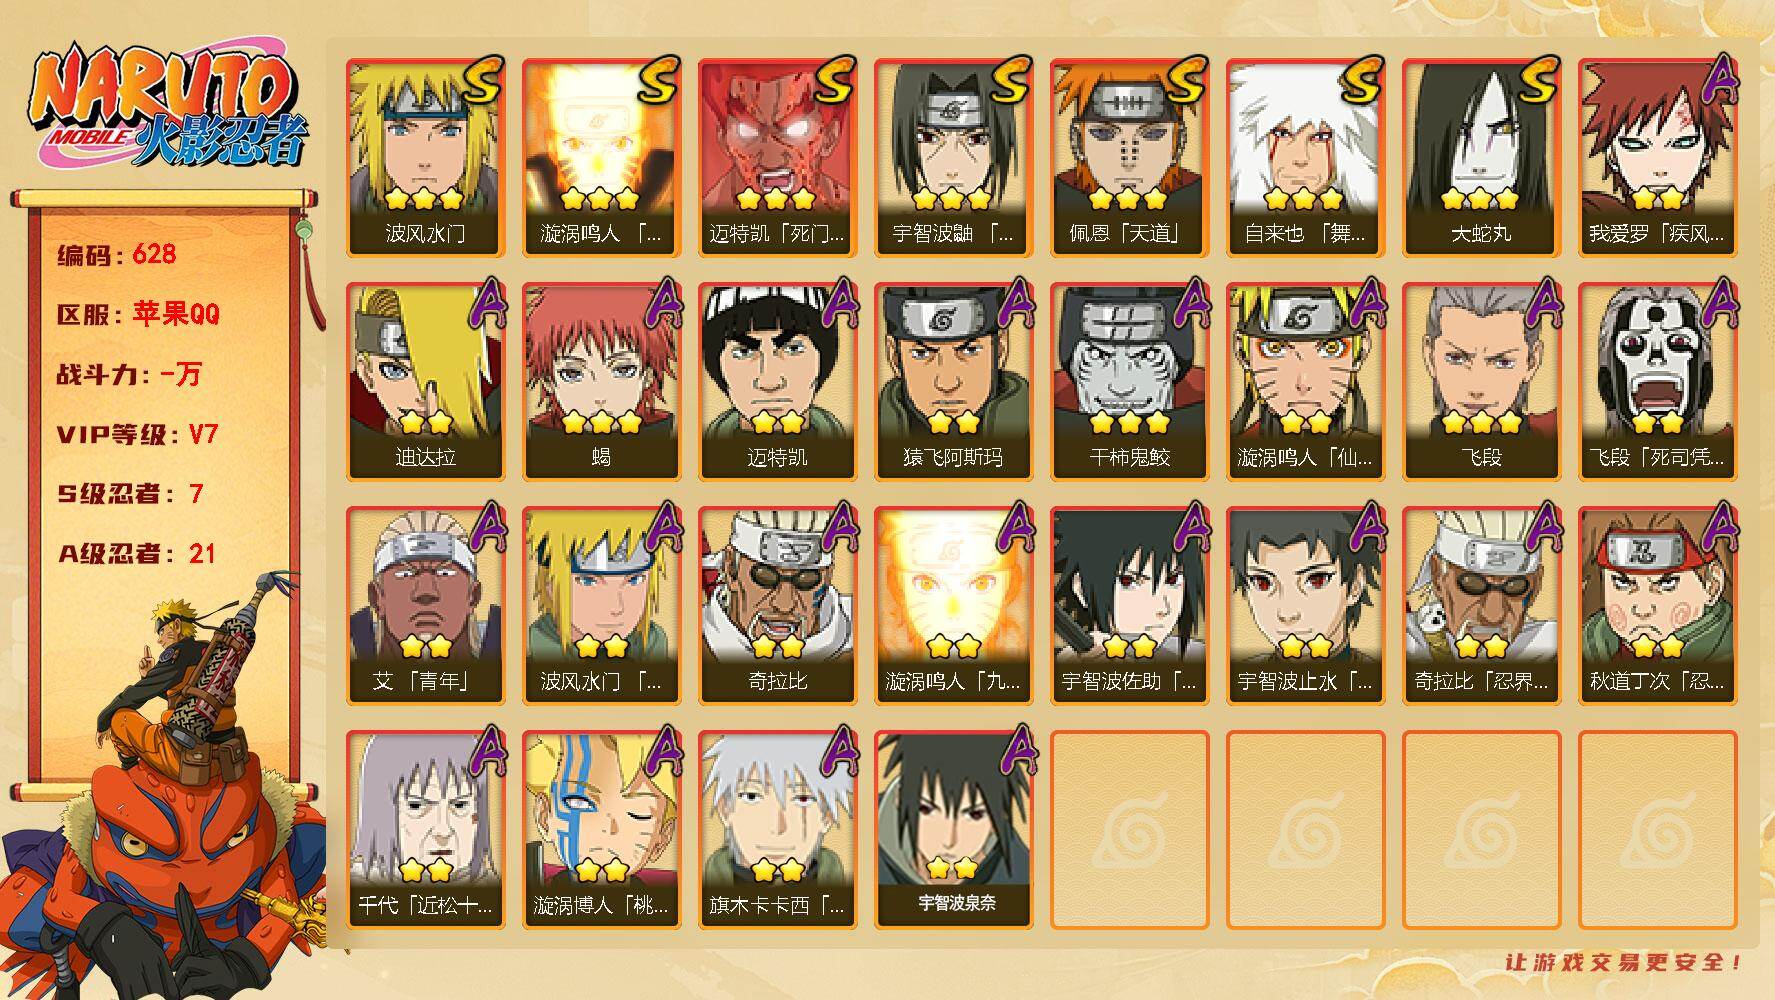The height and width of the screenshot is (1000, 1775).
Task: Select the 波风水门 S-rank ninja card
Action: [425, 158]
